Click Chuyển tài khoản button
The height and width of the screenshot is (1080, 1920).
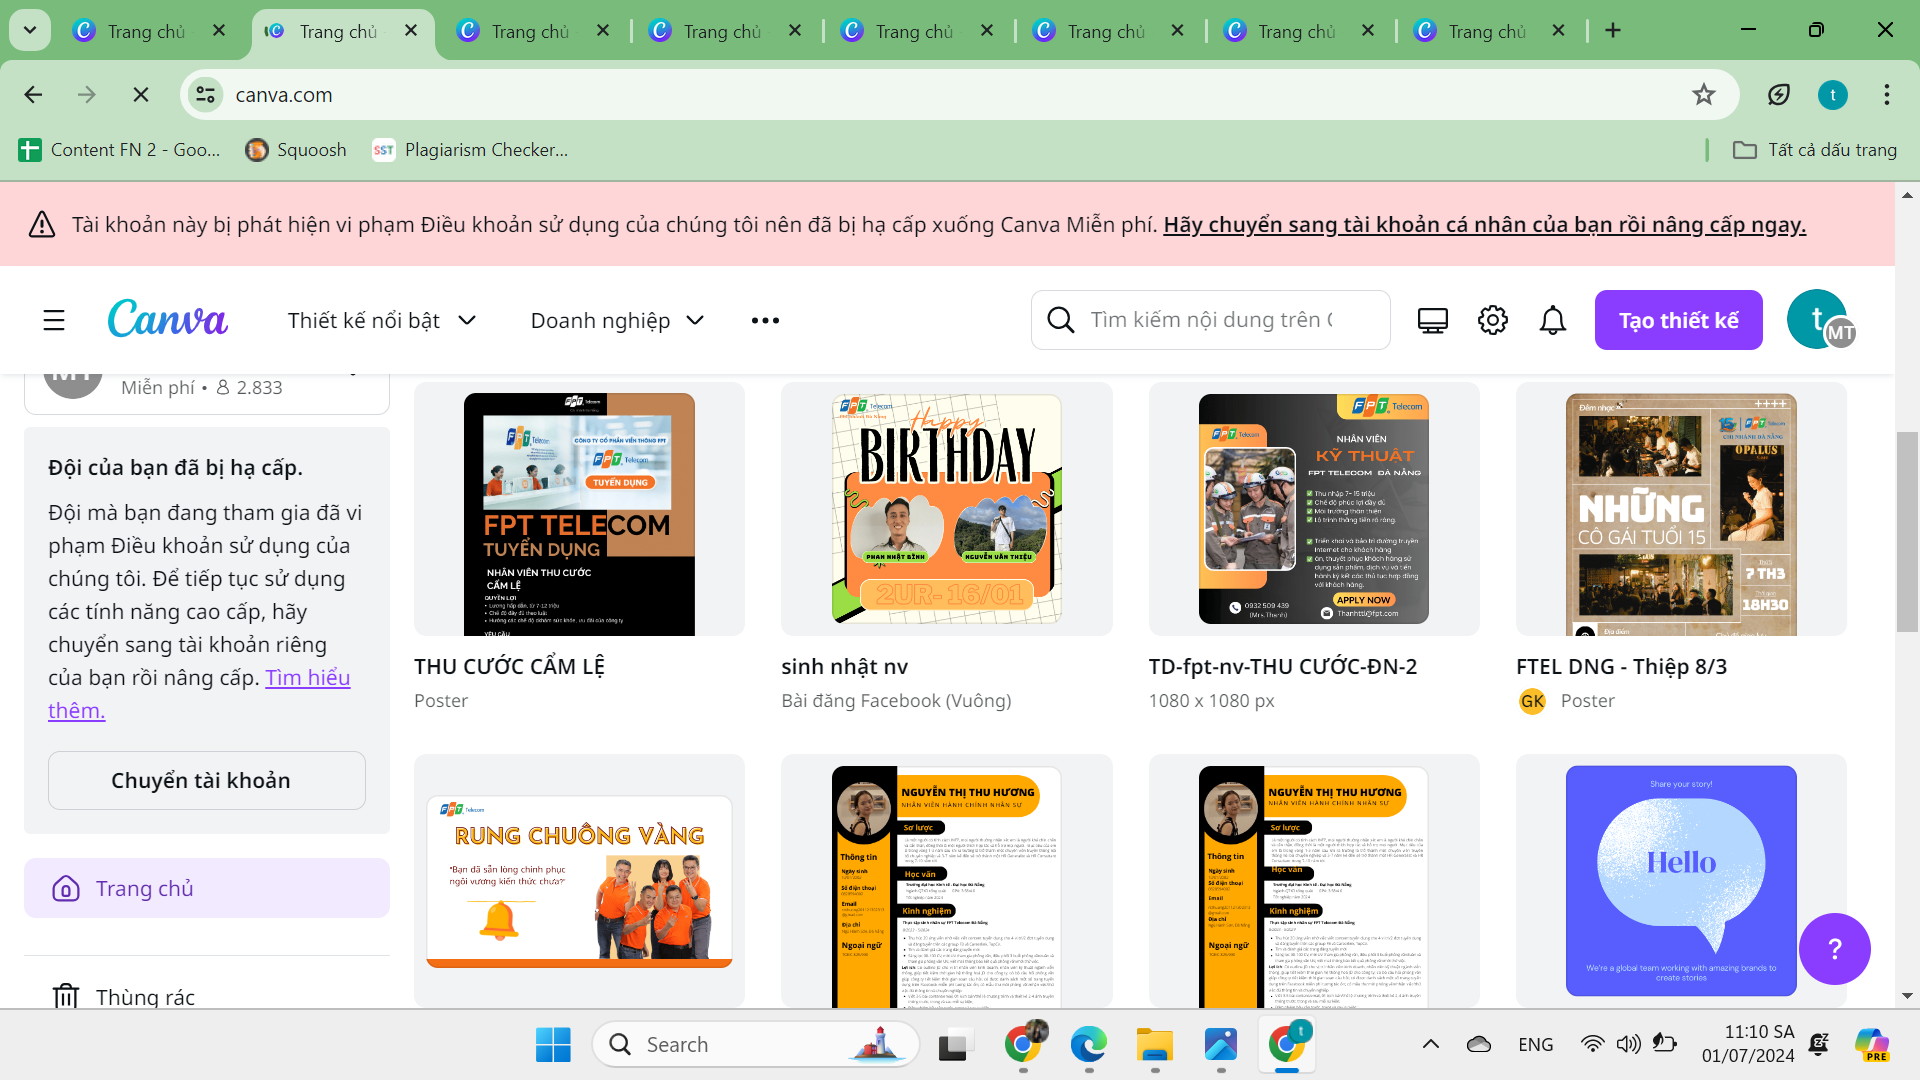point(207,780)
